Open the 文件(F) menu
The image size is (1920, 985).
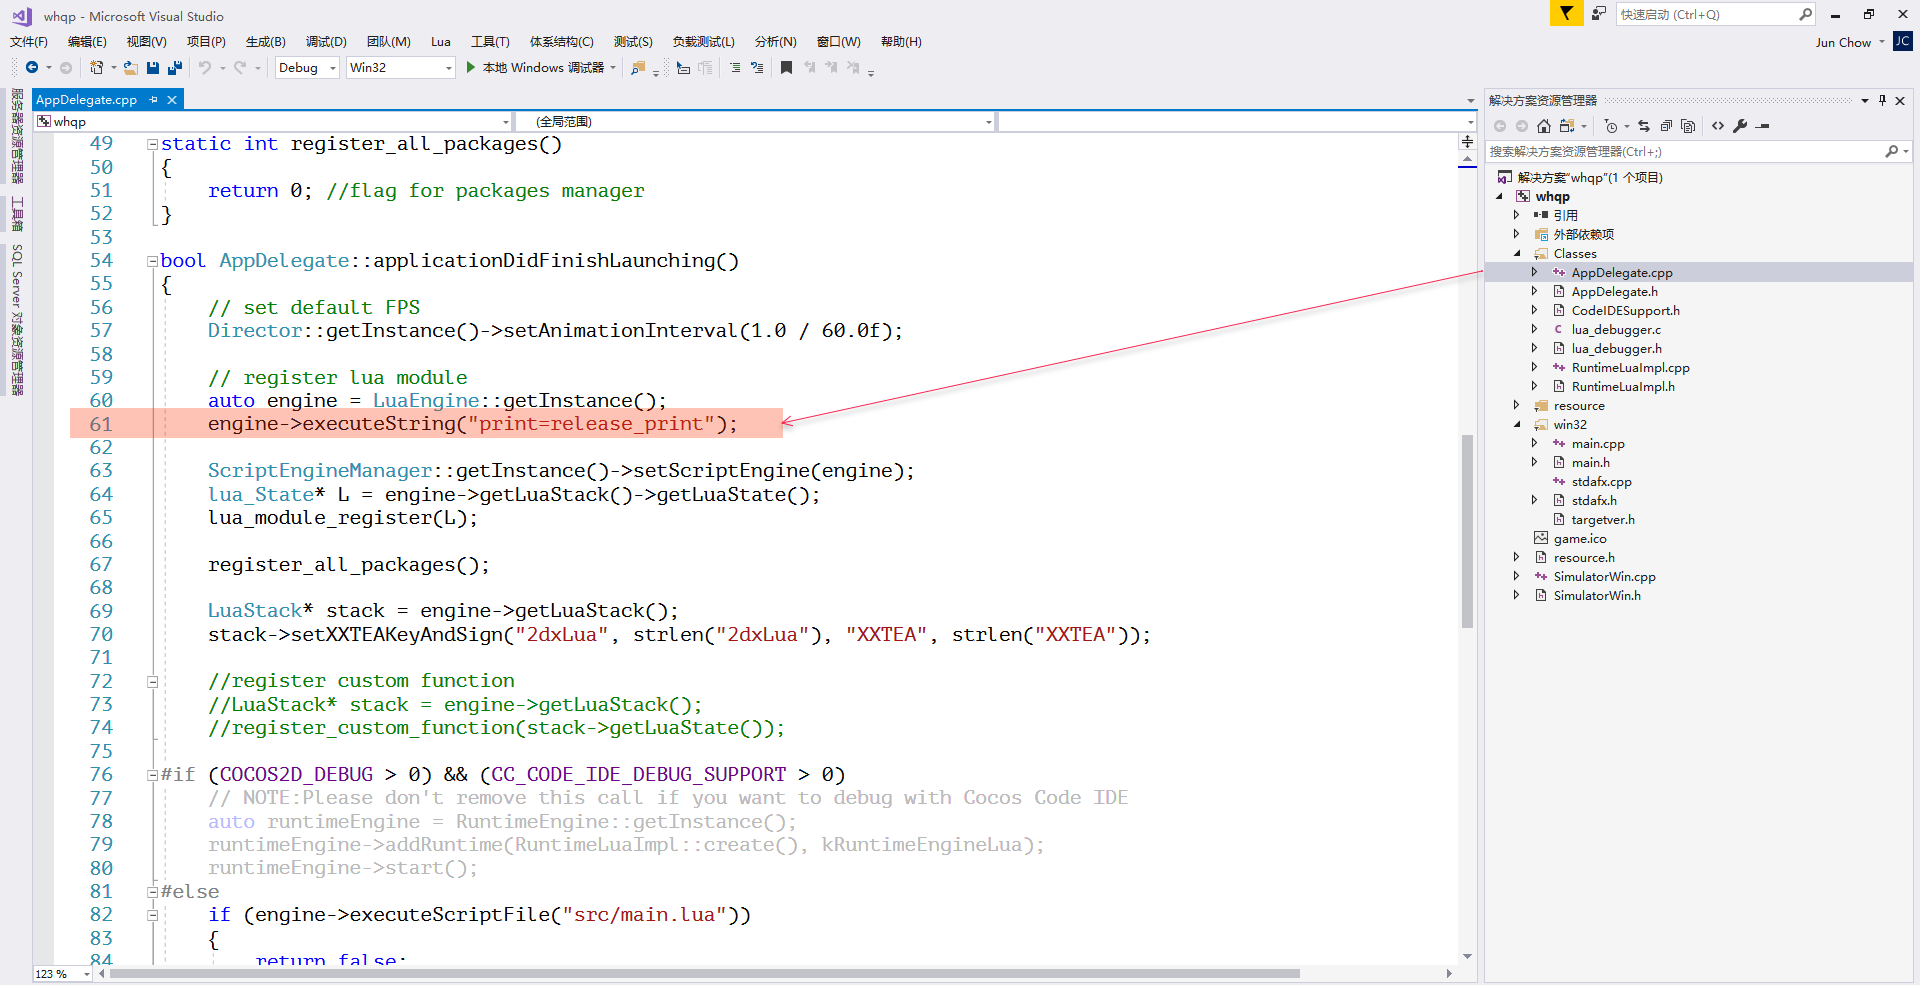point(29,42)
